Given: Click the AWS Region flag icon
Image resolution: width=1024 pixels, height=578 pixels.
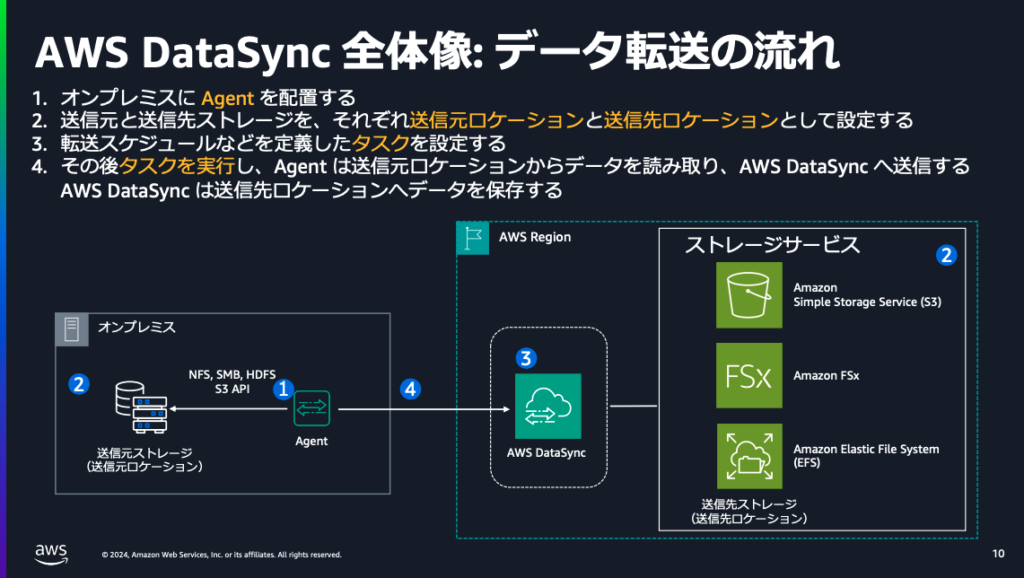Looking at the screenshot, I should point(473,238).
